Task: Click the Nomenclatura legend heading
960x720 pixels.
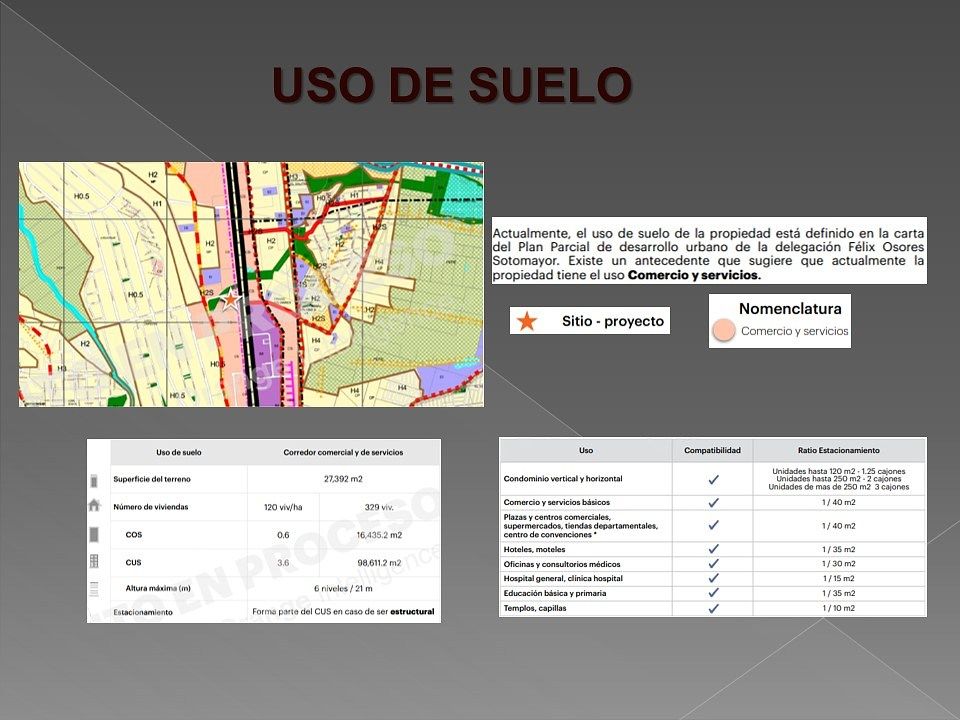Action: pos(789,308)
